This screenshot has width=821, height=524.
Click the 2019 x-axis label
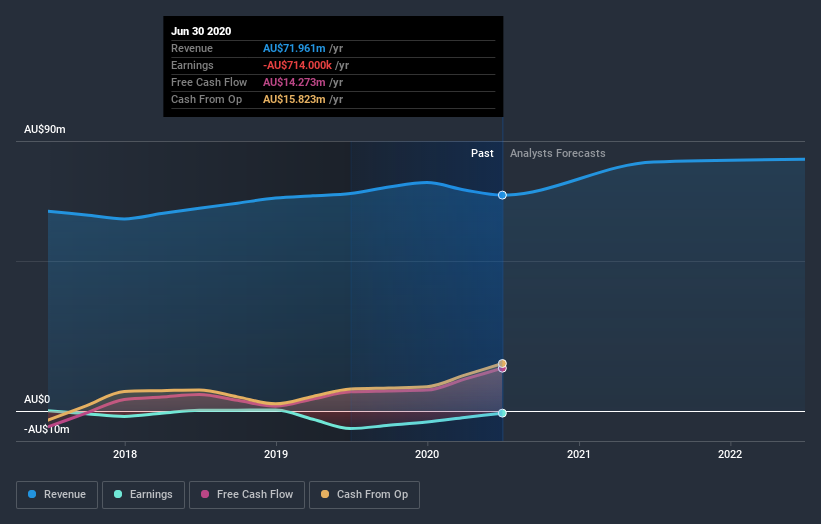coord(276,454)
